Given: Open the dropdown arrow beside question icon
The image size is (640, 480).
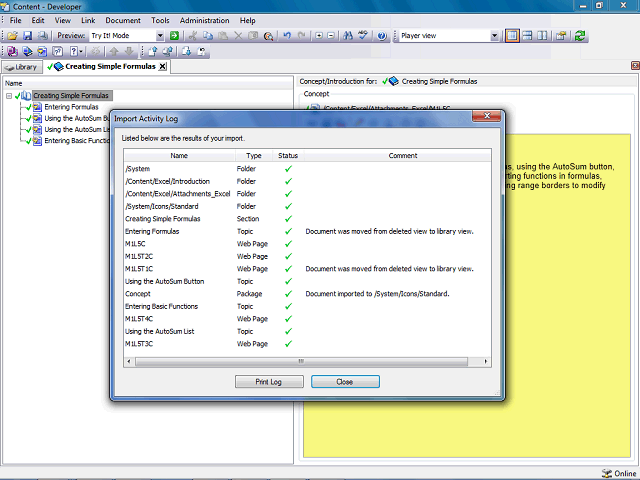Looking at the screenshot, I should pyautogui.click(x=81, y=51).
